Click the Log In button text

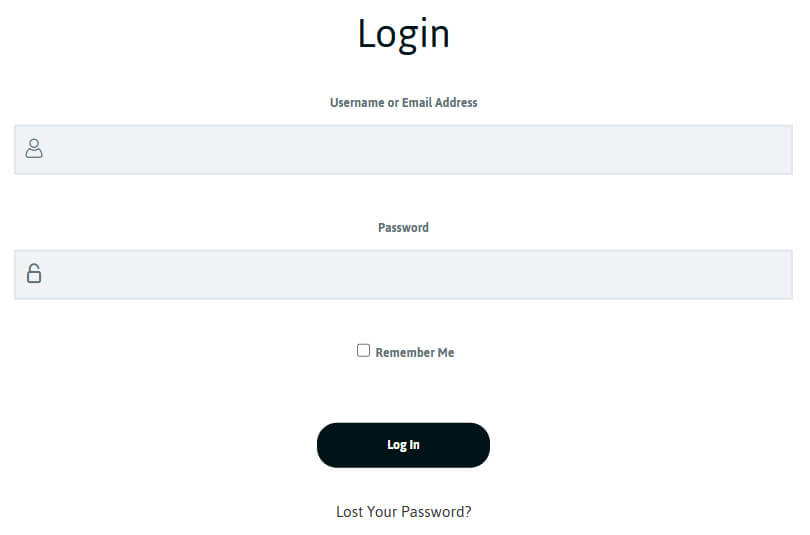pyautogui.click(x=403, y=445)
